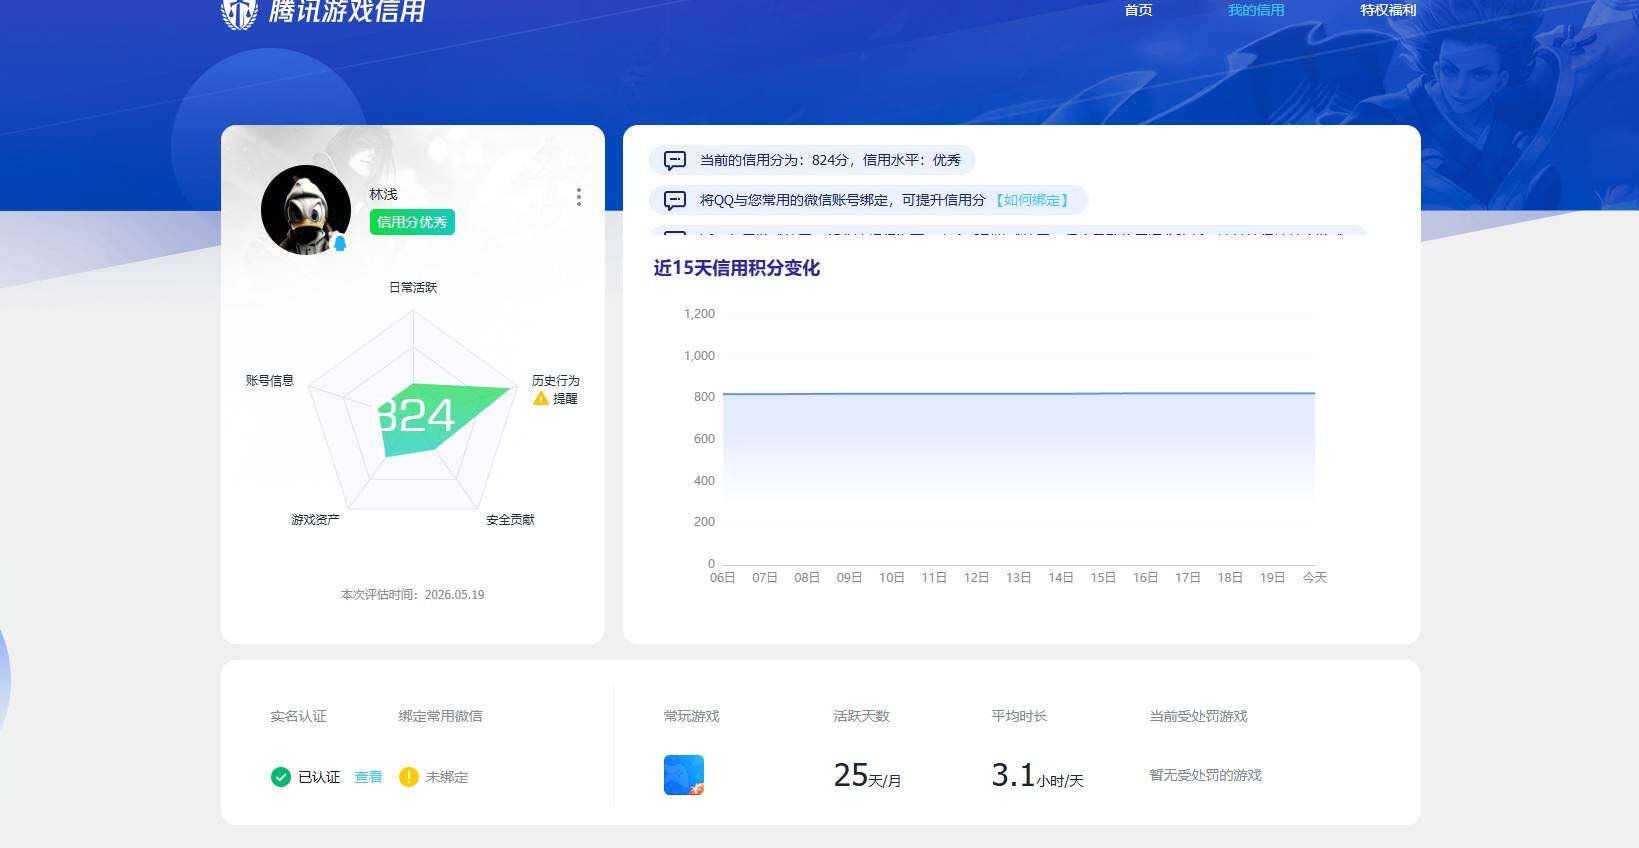
Task: Click the 已认证 status text
Action: click(x=319, y=777)
